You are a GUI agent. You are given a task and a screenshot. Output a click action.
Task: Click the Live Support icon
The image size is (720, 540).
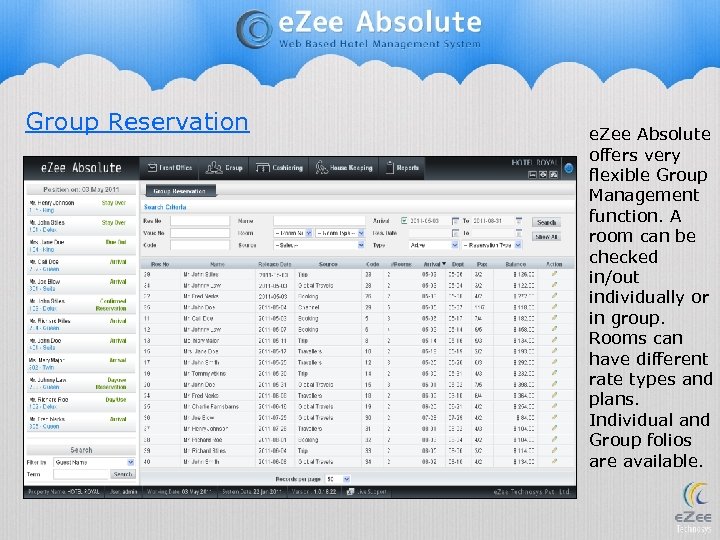click(350, 492)
